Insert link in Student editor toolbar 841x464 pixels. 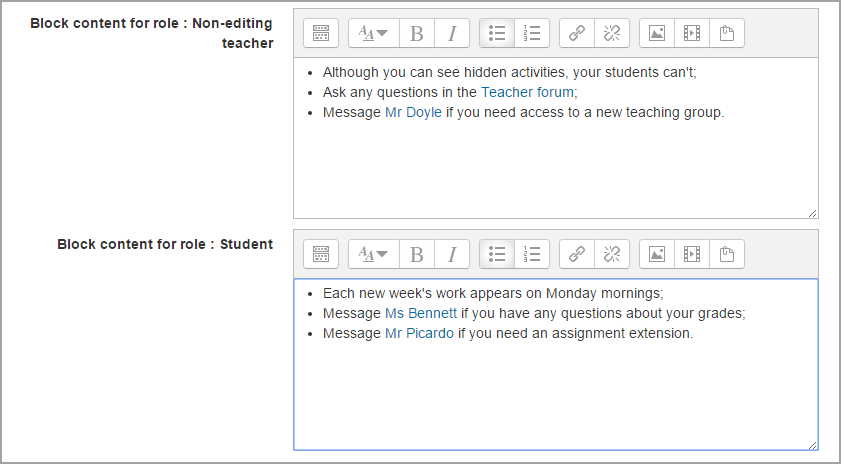coord(577,254)
